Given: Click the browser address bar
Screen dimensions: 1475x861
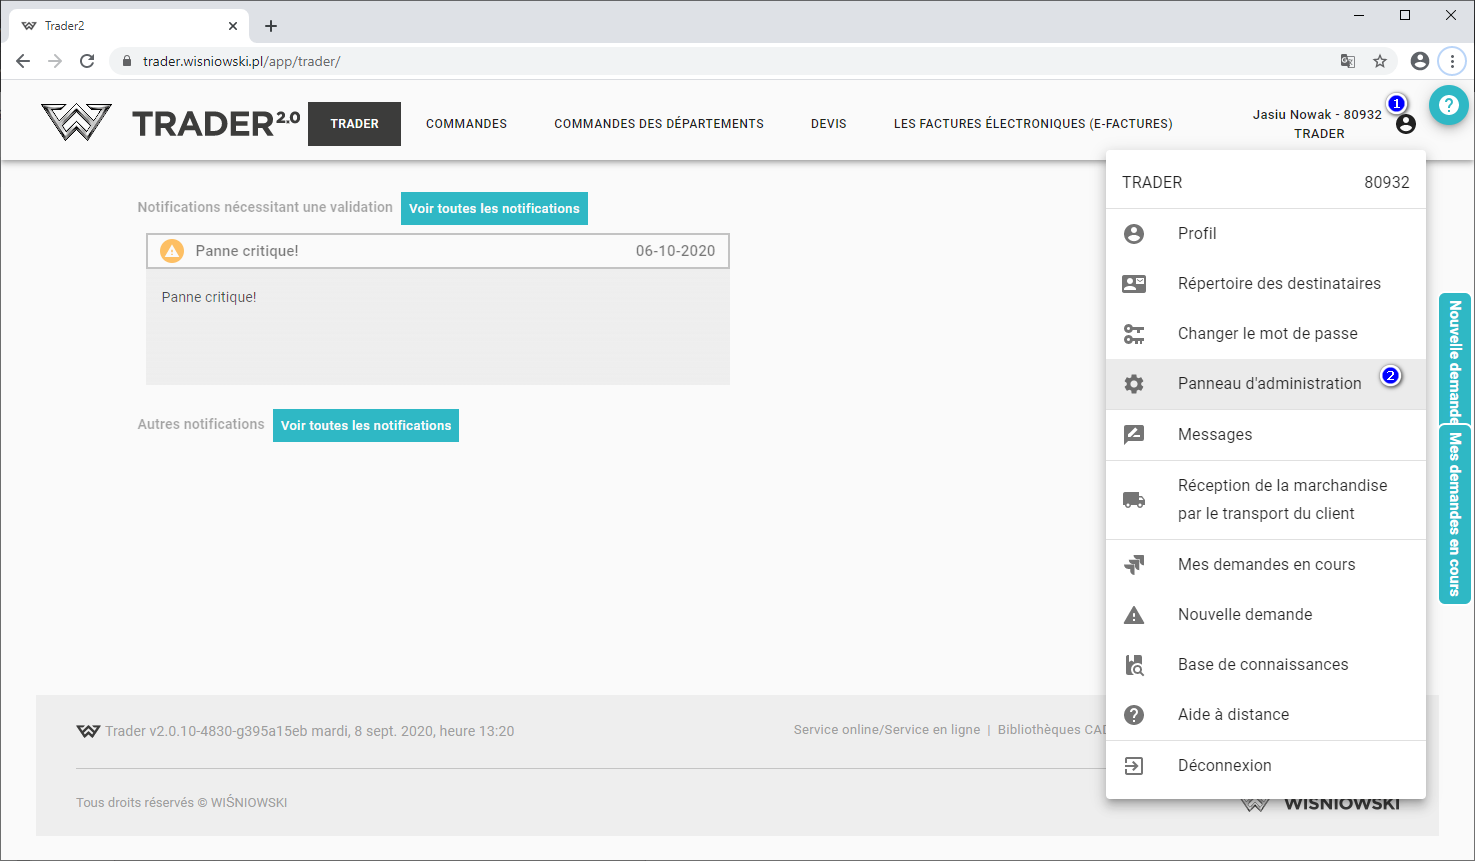Looking at the screenshot, I should point(700,61).
